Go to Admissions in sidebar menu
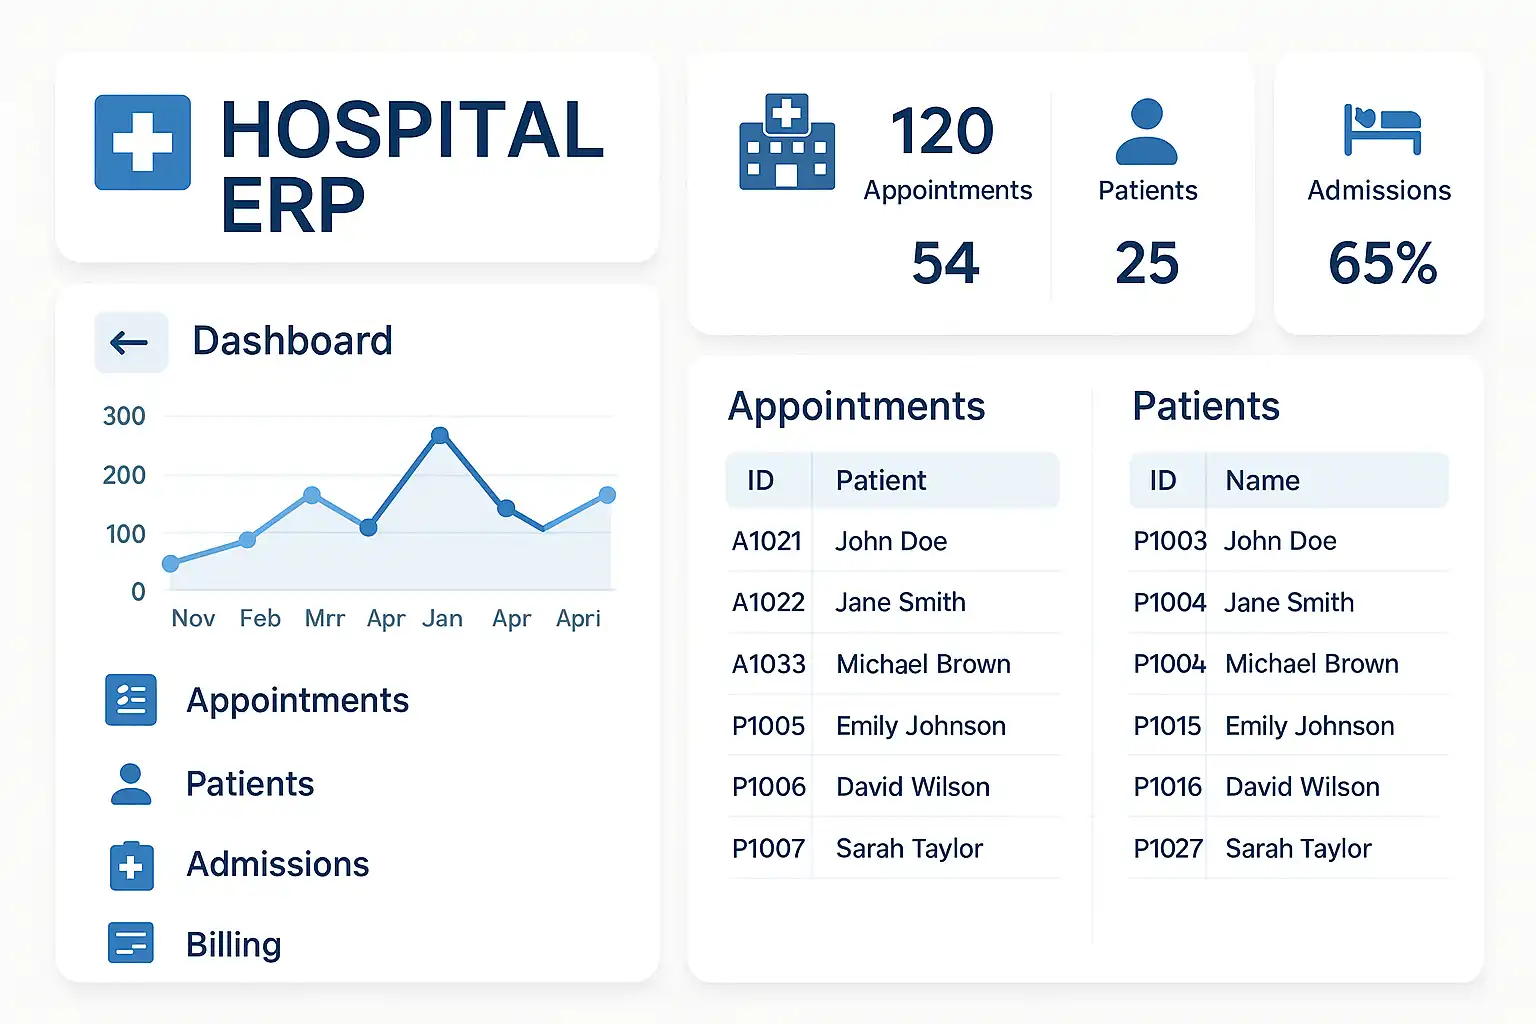The image size is (1536, 1024). click(277, 864)
